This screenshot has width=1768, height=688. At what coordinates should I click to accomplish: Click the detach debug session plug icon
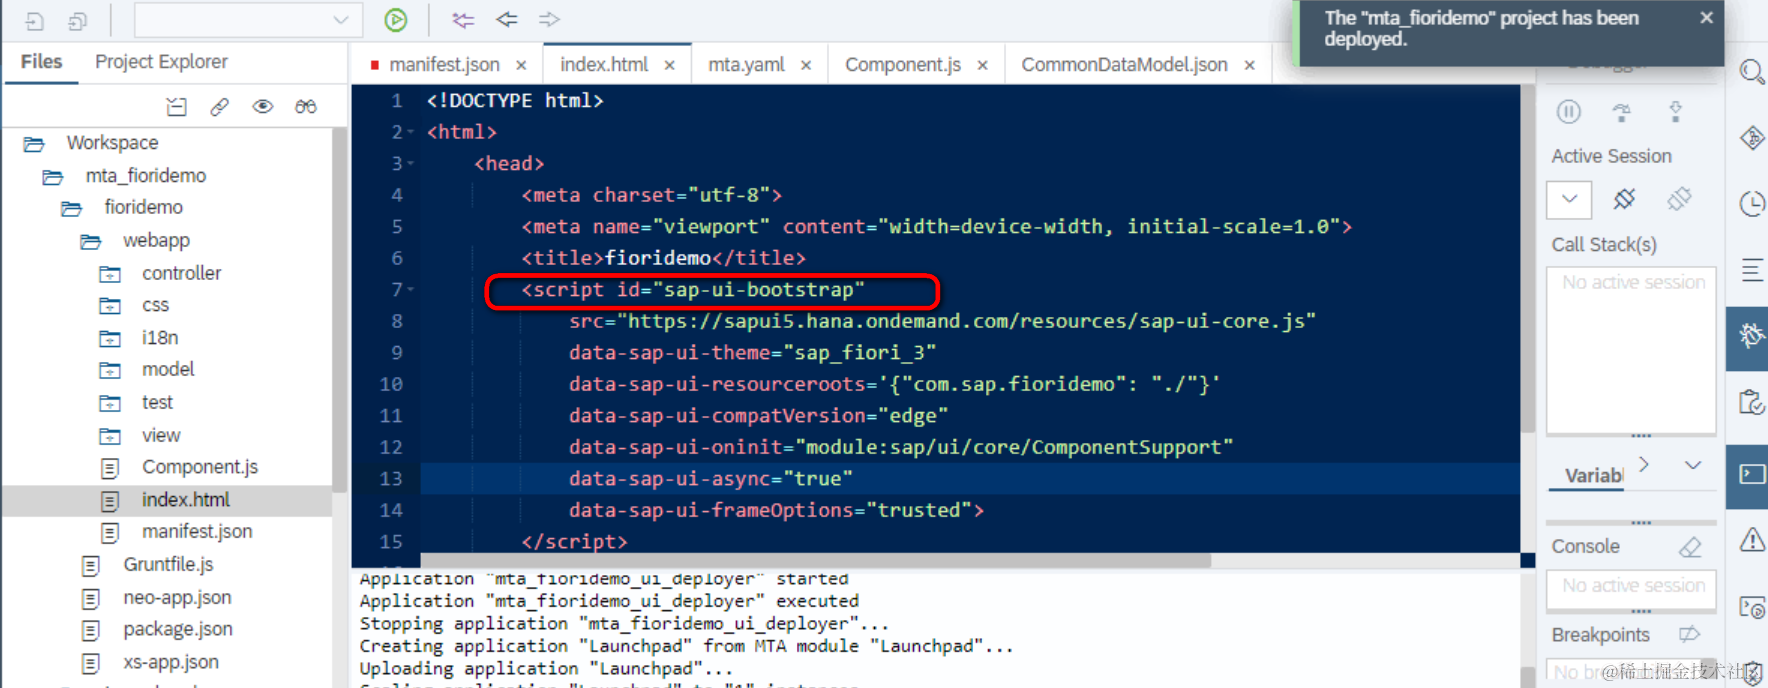1679,199
